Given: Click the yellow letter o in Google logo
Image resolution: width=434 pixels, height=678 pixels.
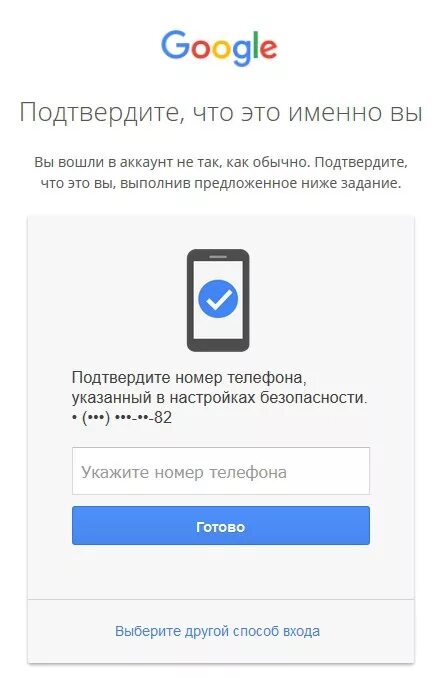Looking at the screenshot, I should coord(226,49).
